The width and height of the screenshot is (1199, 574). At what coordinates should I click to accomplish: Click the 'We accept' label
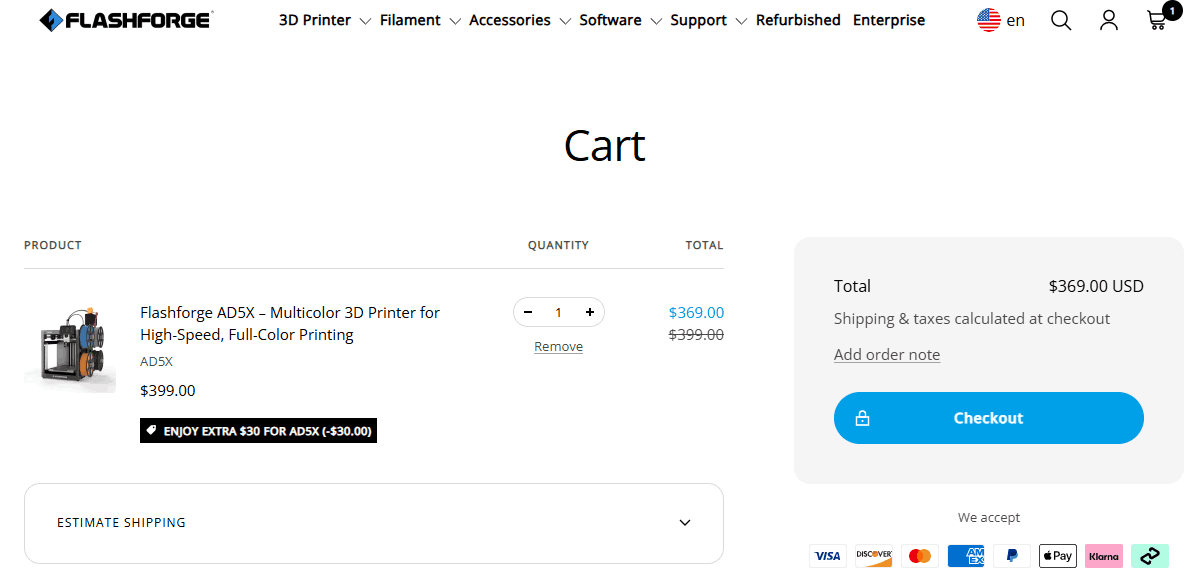click(989, 517)
